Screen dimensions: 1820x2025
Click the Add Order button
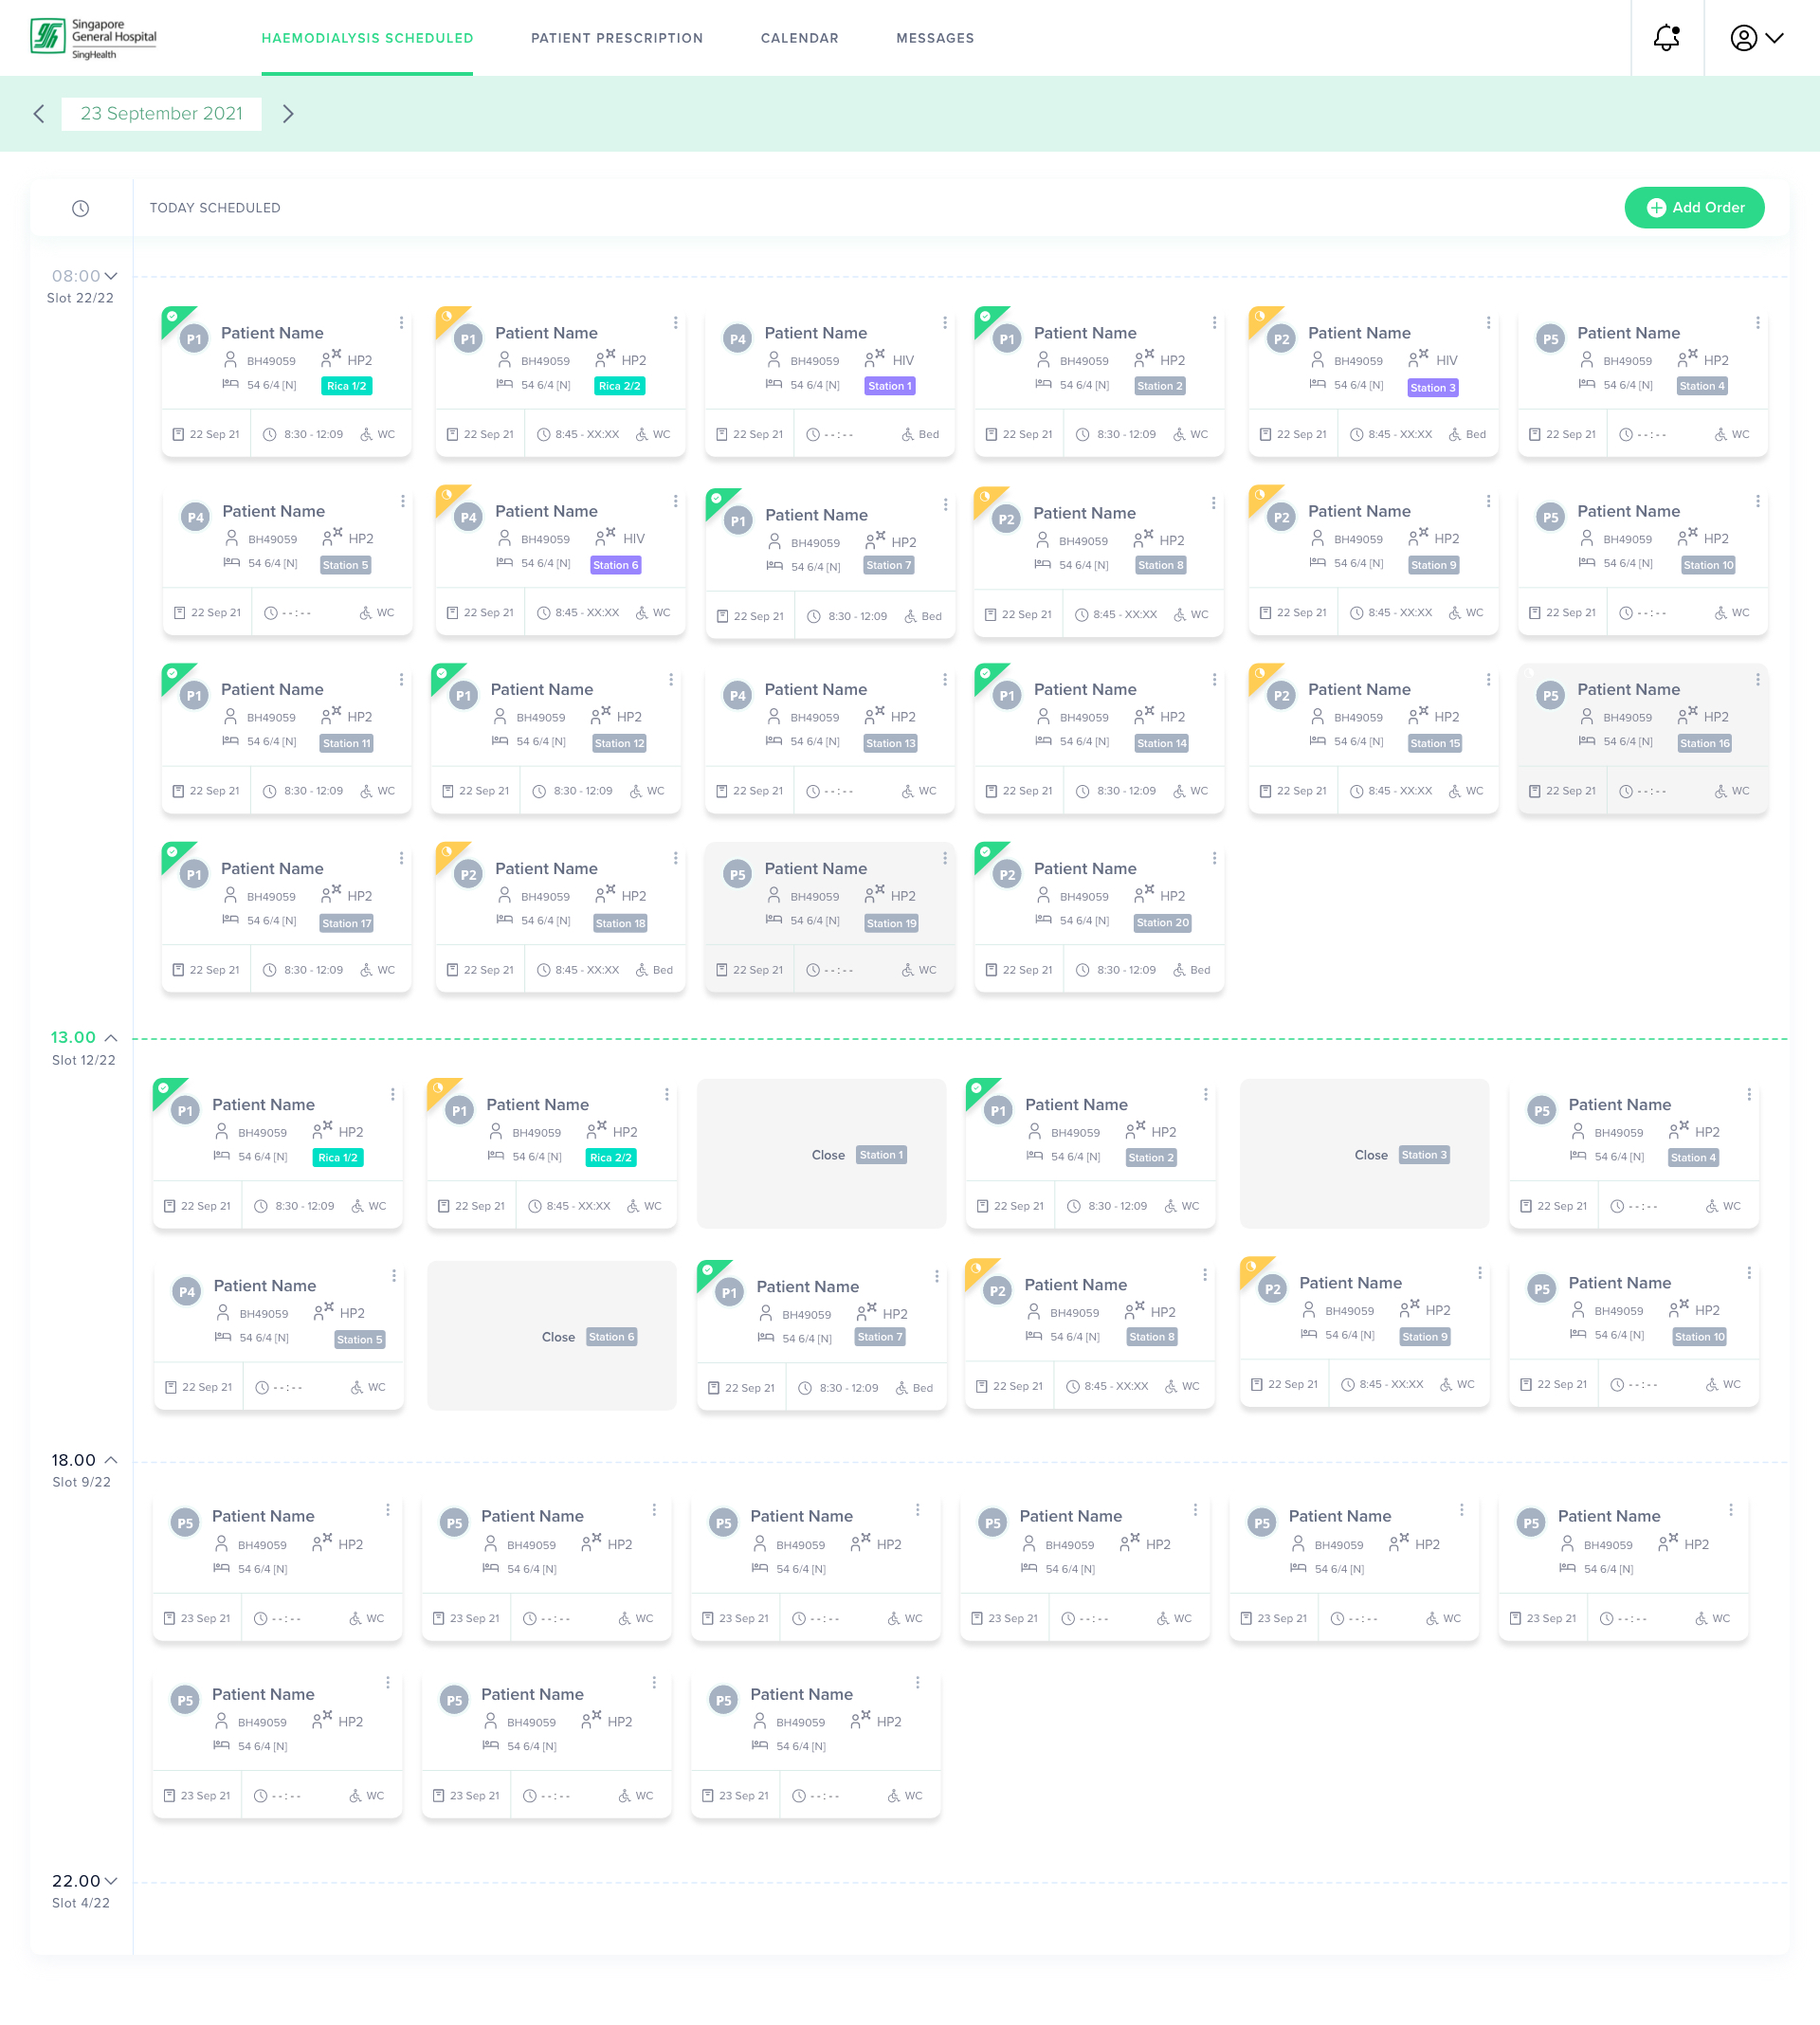coord(1694,208)
